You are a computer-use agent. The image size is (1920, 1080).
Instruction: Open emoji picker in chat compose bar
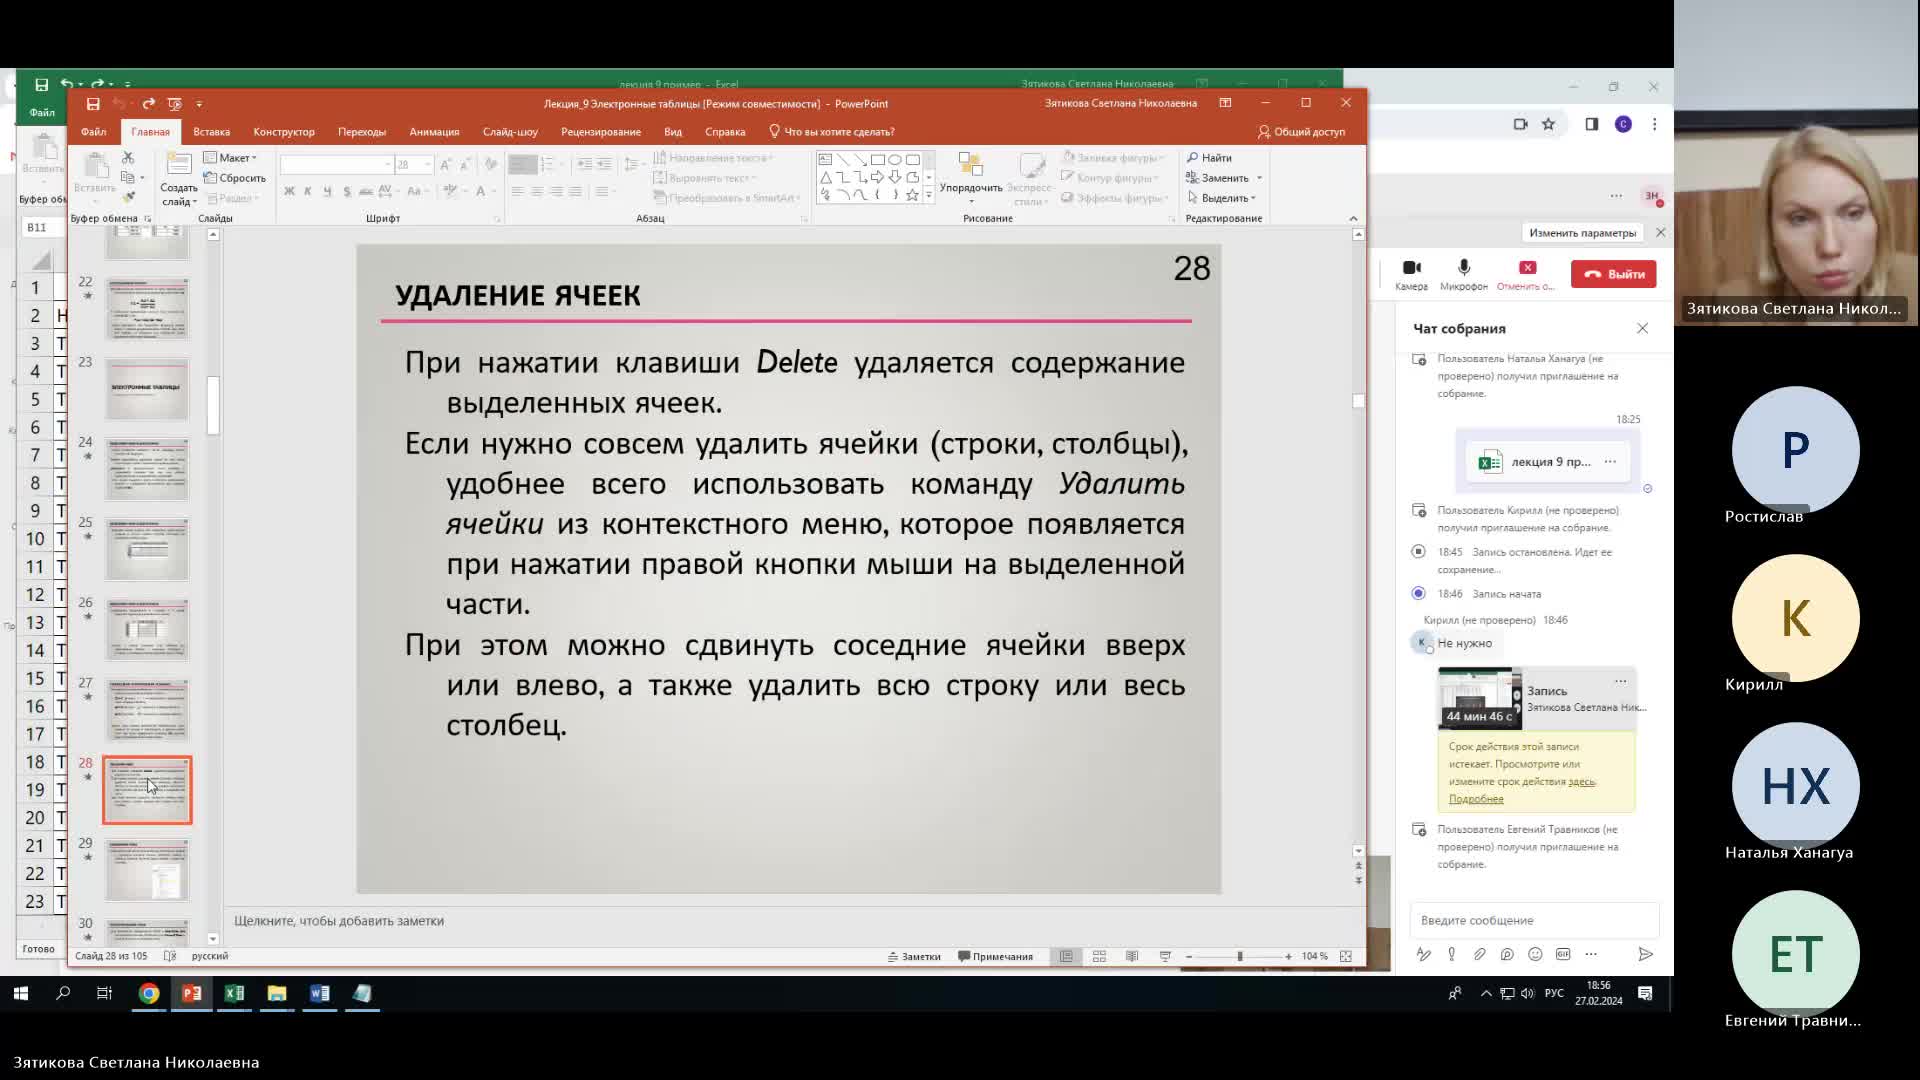coord(1535,954)
